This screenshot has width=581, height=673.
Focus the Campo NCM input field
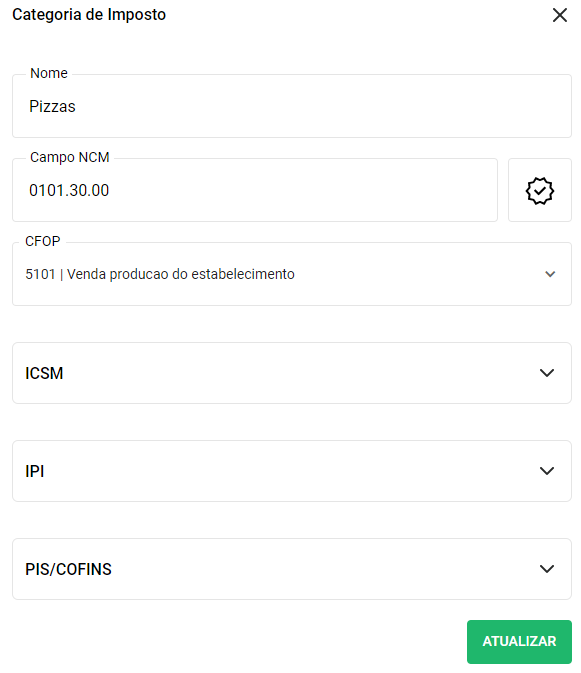[x=255, y=190]
